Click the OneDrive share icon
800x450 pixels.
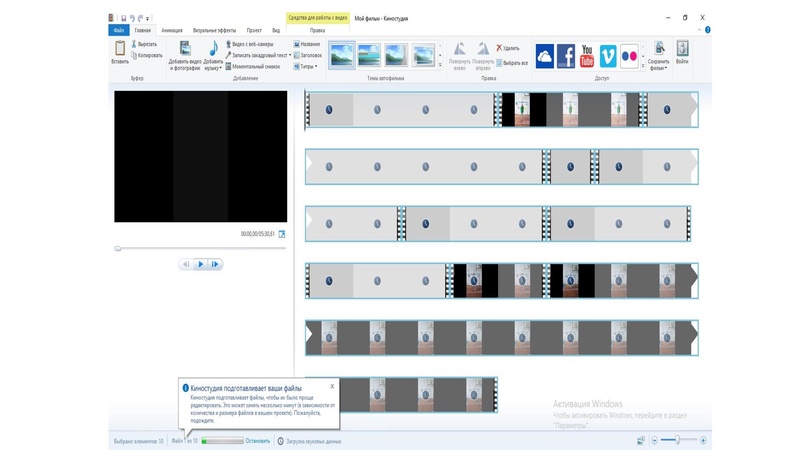pyautogui.click(x=545, y=56)
